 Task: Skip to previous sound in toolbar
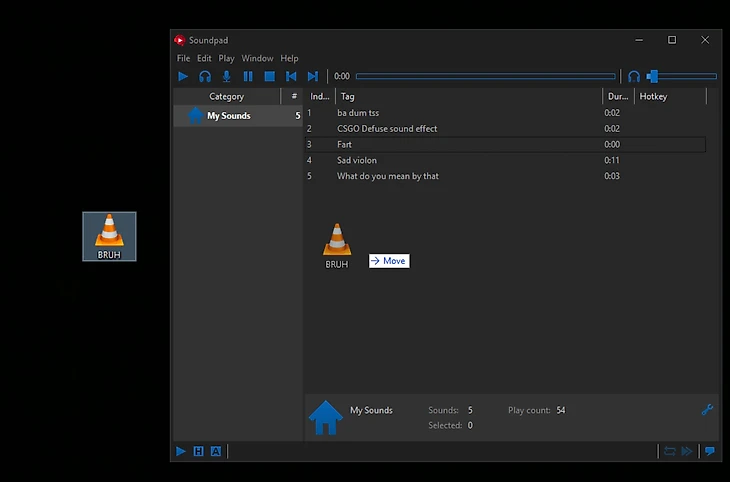(291, 76)
